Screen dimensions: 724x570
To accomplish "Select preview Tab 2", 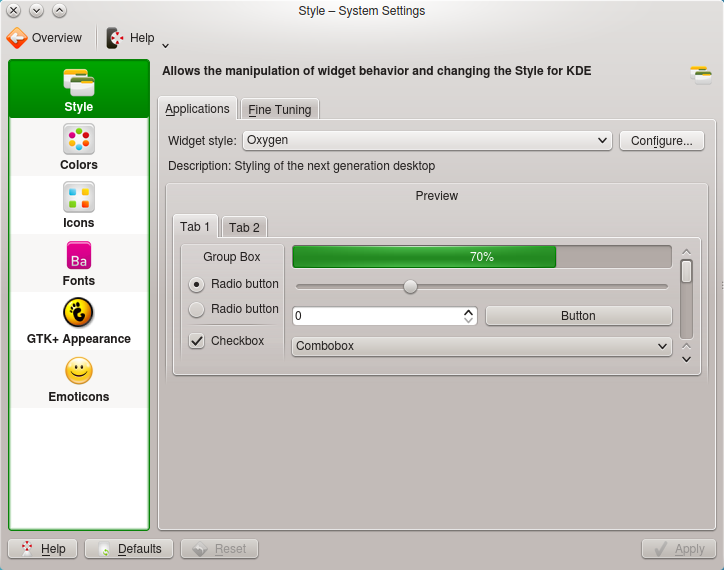I will (x=244, y=227).
